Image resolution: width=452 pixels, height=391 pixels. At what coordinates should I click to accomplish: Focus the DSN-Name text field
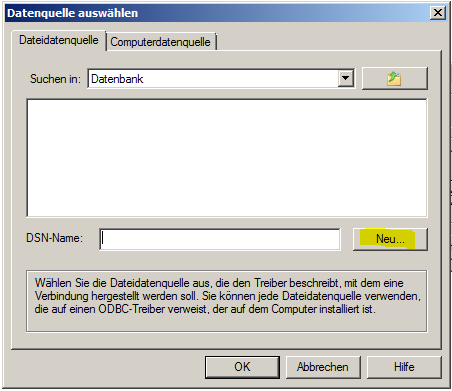(x=220, y=239)
